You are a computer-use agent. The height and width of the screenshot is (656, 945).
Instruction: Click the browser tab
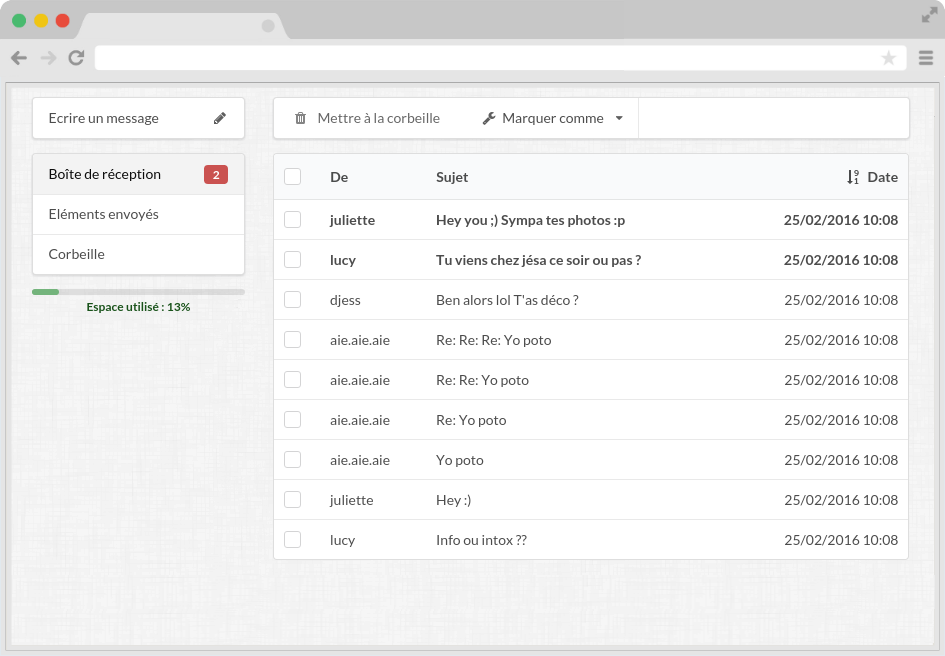click(x=184, y=25)
